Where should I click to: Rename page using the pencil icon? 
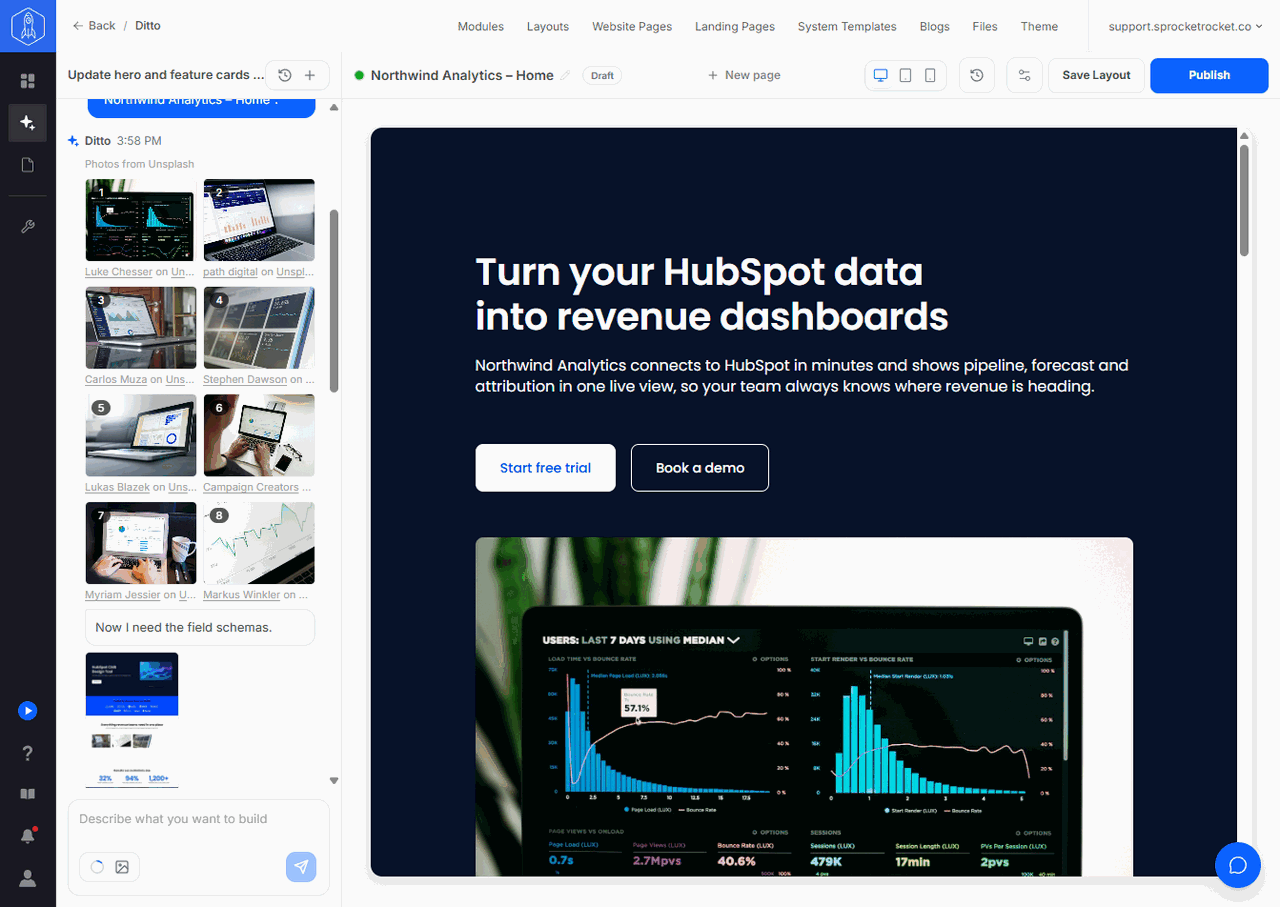566,75
